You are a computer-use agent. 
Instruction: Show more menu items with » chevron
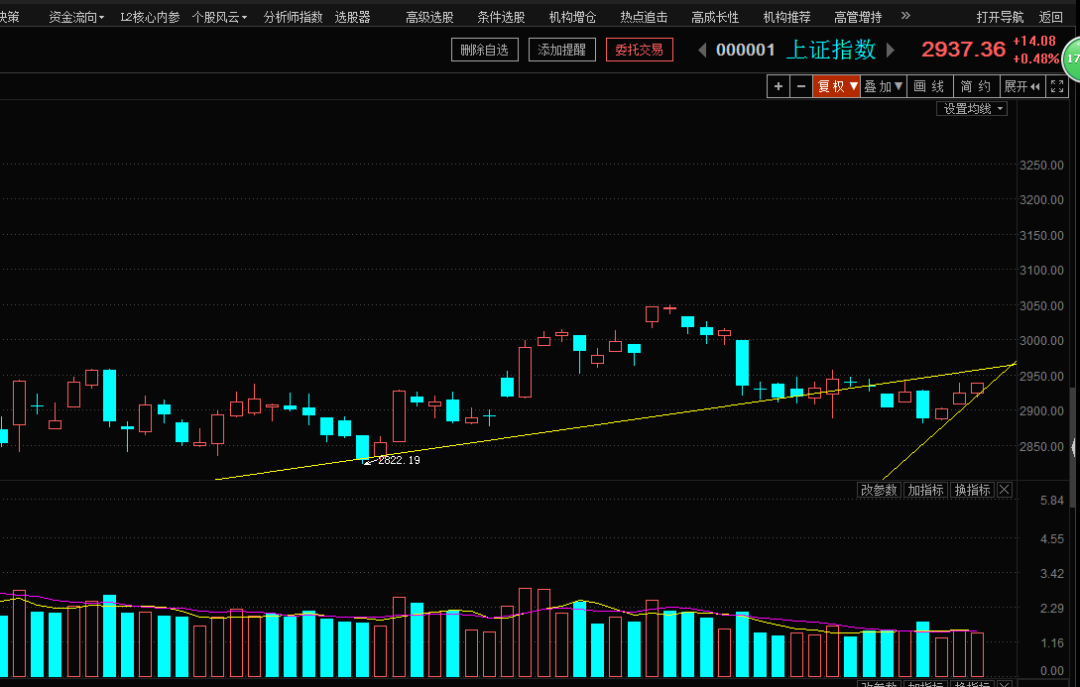pyautogui.click(x=906, y=16)
